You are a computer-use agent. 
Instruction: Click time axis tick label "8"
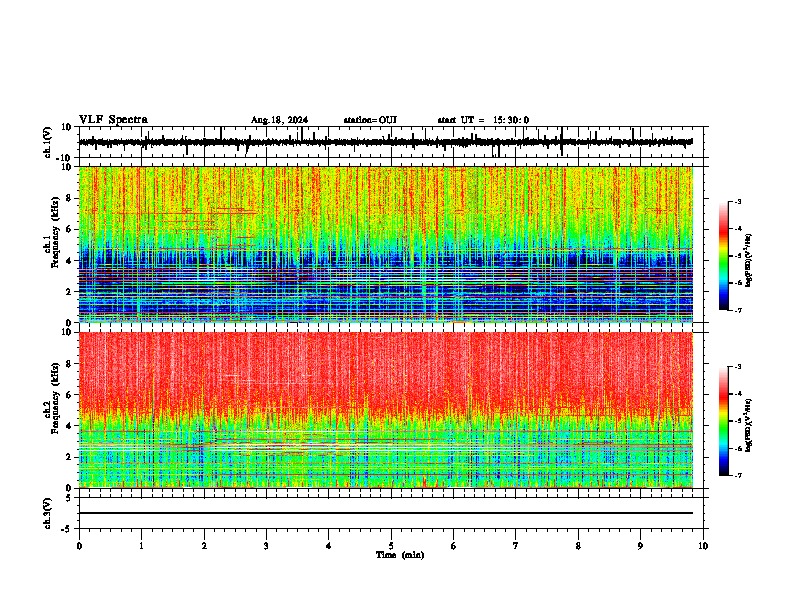pos(578,546)
